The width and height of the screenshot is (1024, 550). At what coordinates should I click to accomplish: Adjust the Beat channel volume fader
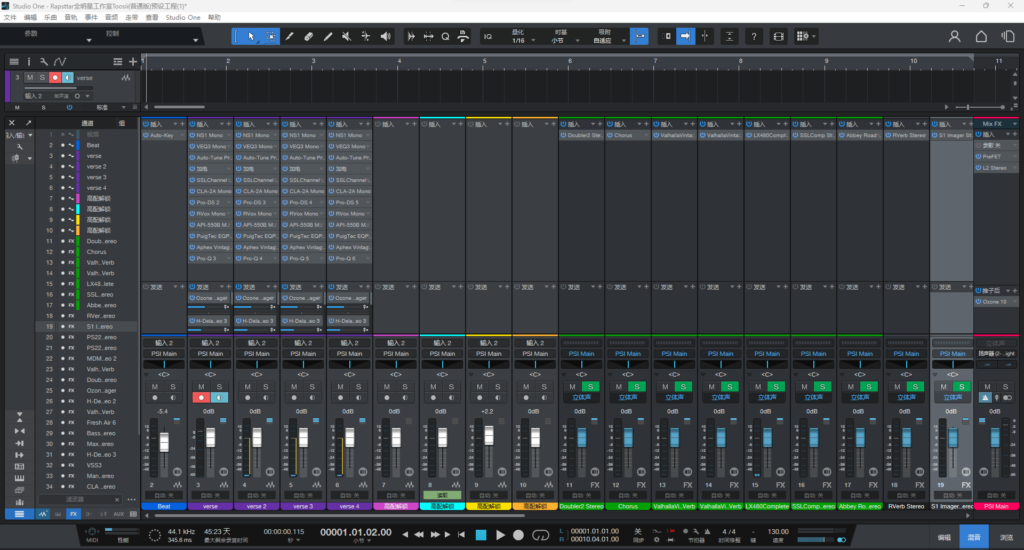pyautogui.click(x=163, y=440)
